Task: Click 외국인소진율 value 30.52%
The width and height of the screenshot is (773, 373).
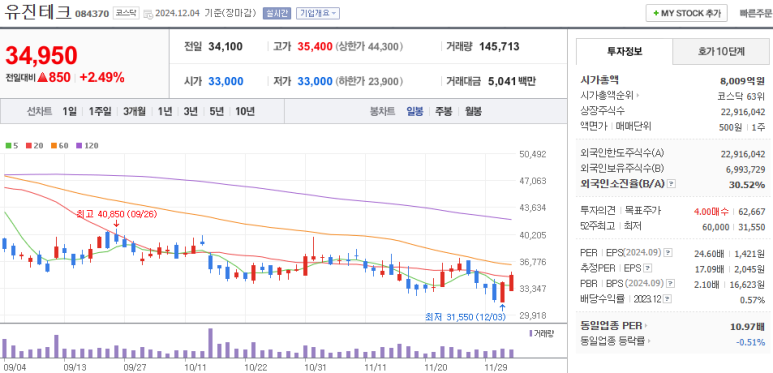Action: 747,185
